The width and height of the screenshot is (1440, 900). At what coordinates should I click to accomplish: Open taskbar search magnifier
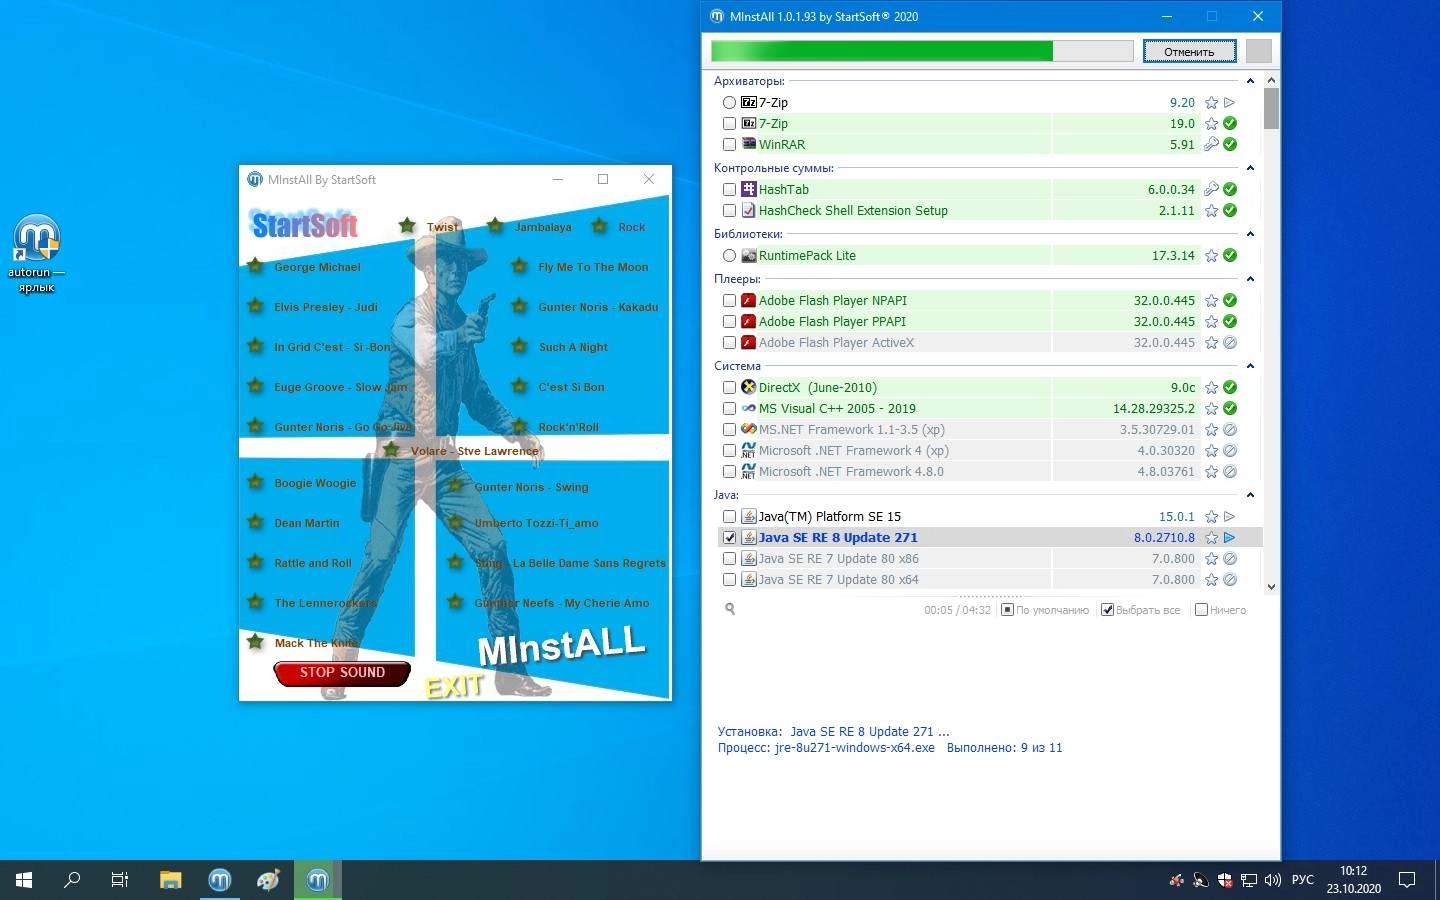(72, 880)
